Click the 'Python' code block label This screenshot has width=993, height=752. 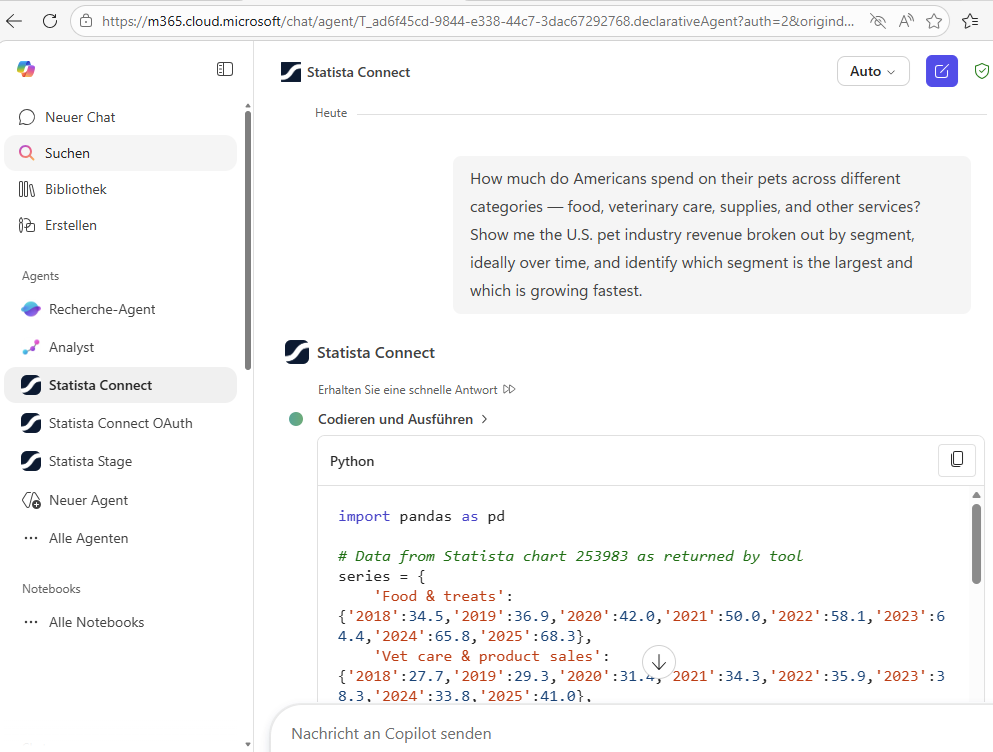(352, 461)
